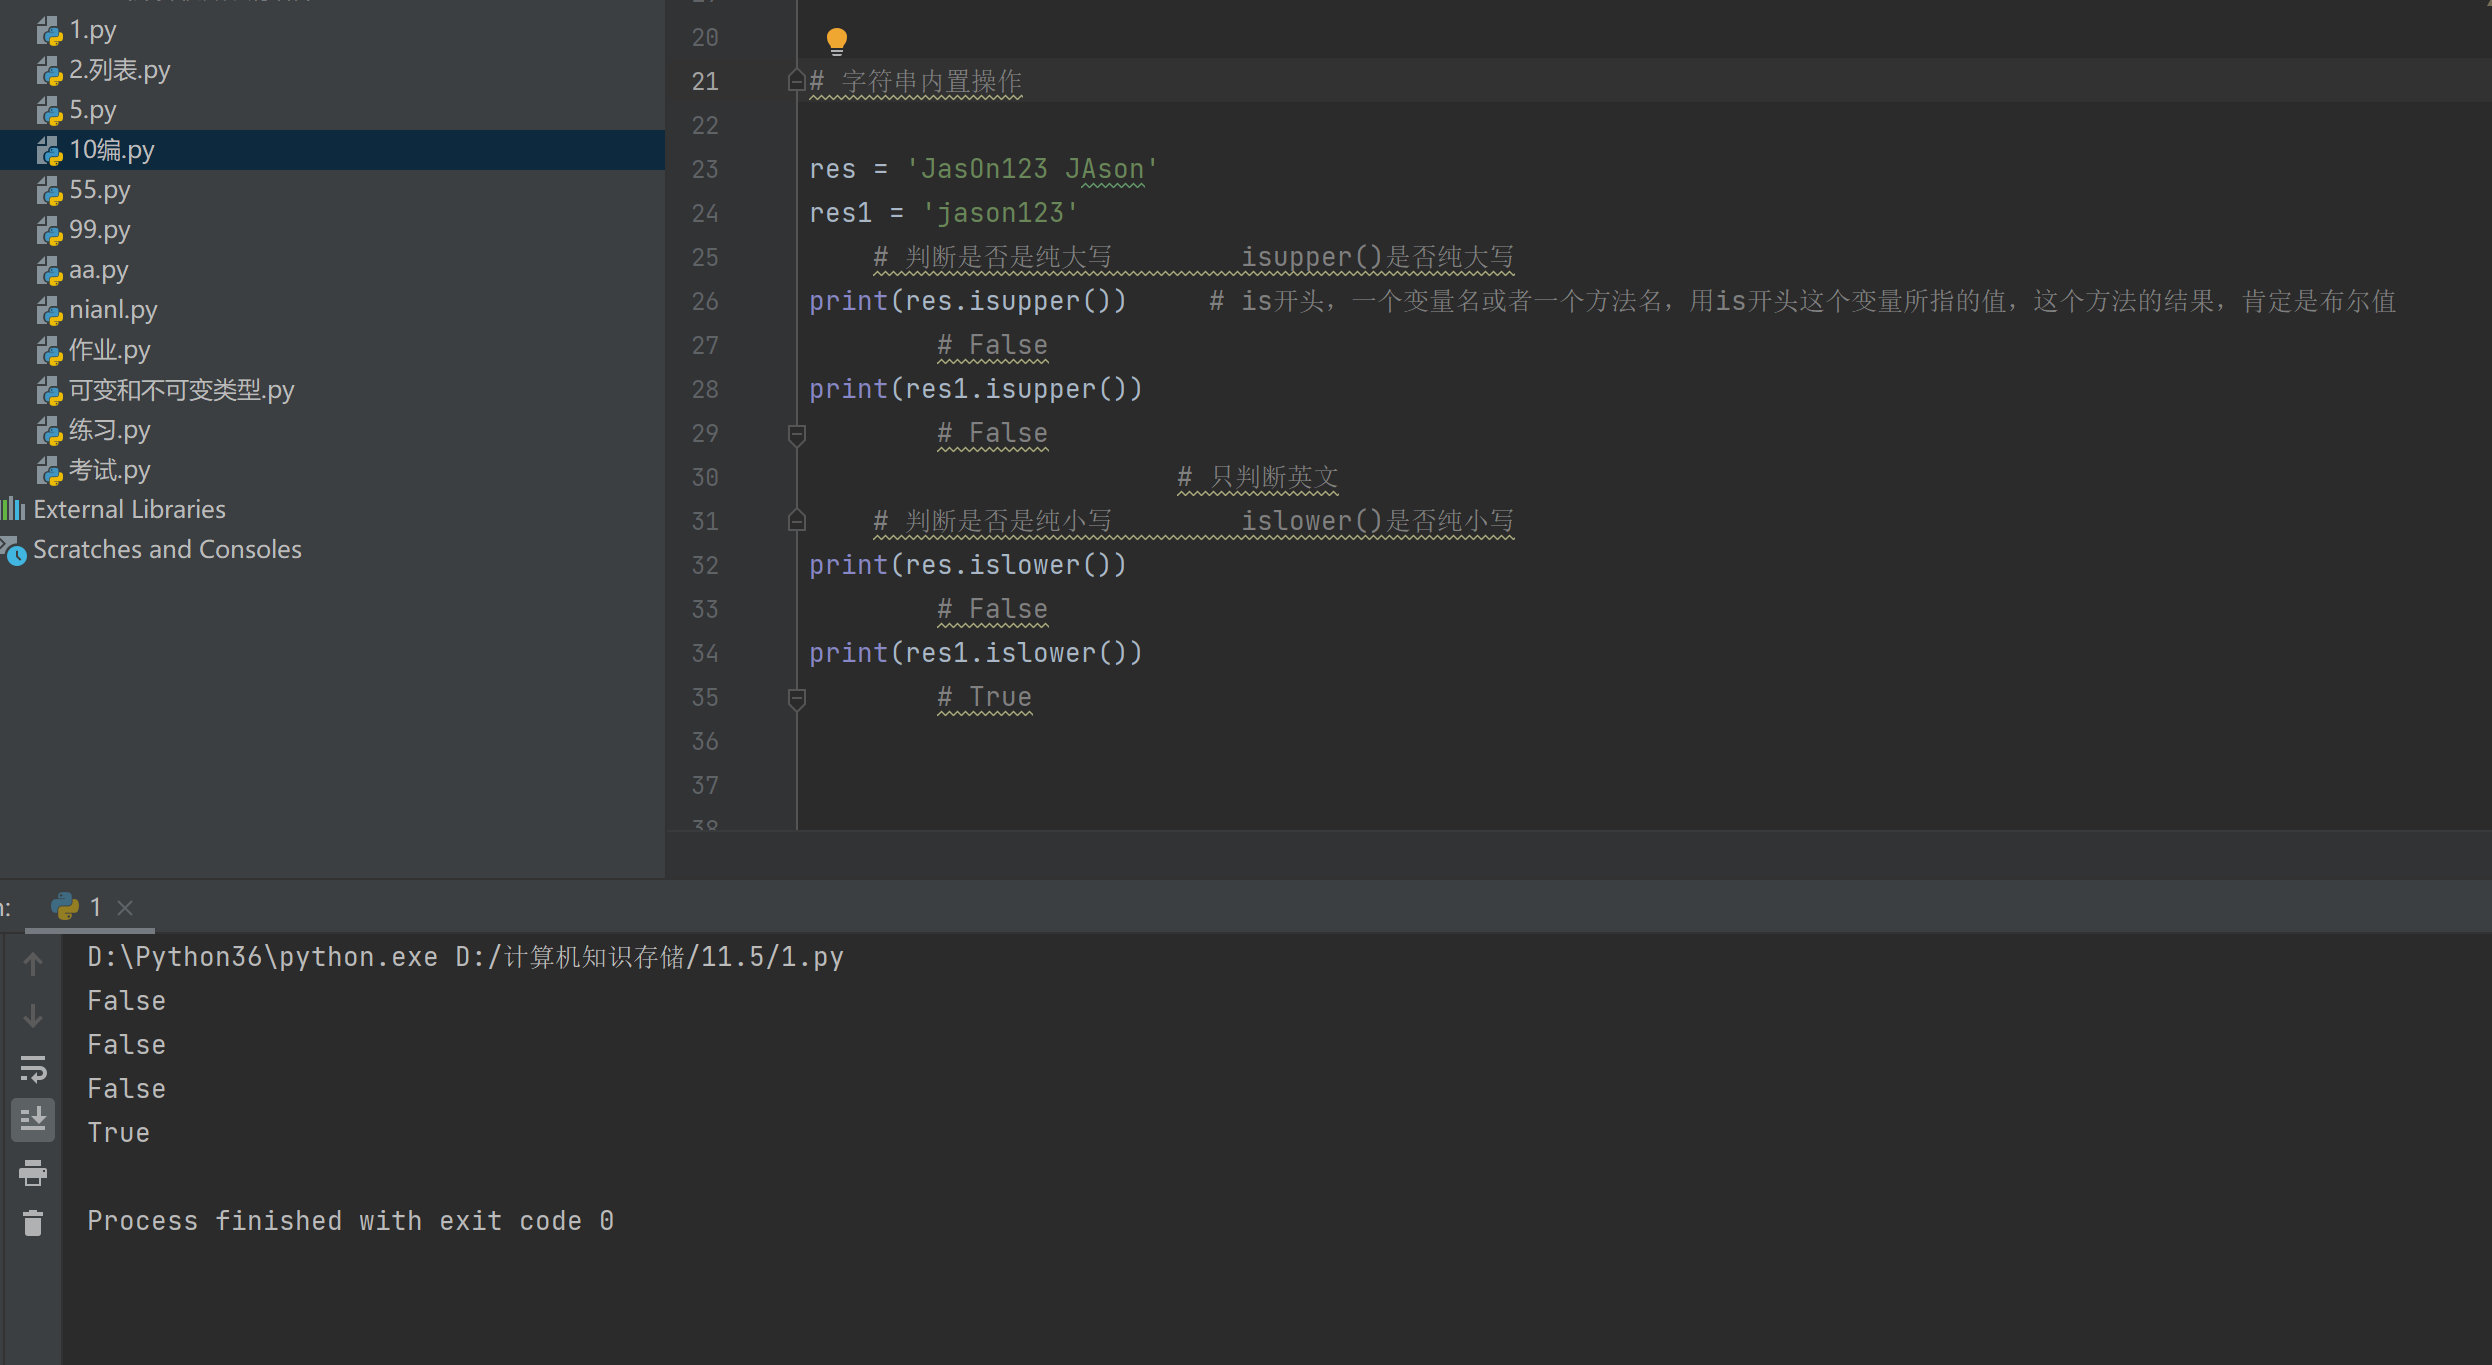Click the yellow lightbulb intention icon

[x=837, y=41]
